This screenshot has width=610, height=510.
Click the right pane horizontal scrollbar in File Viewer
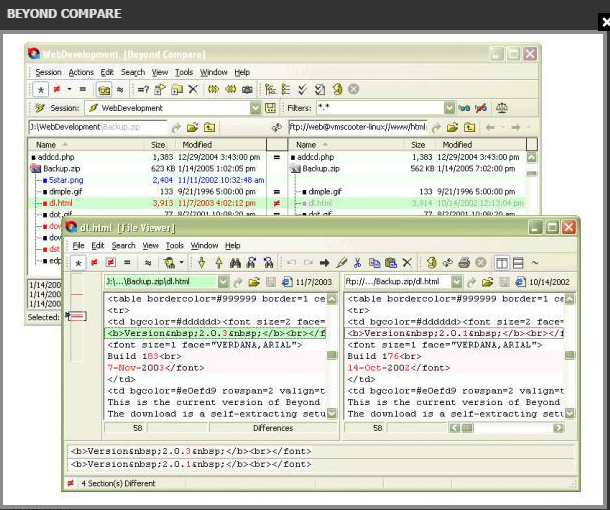point(507,428)
